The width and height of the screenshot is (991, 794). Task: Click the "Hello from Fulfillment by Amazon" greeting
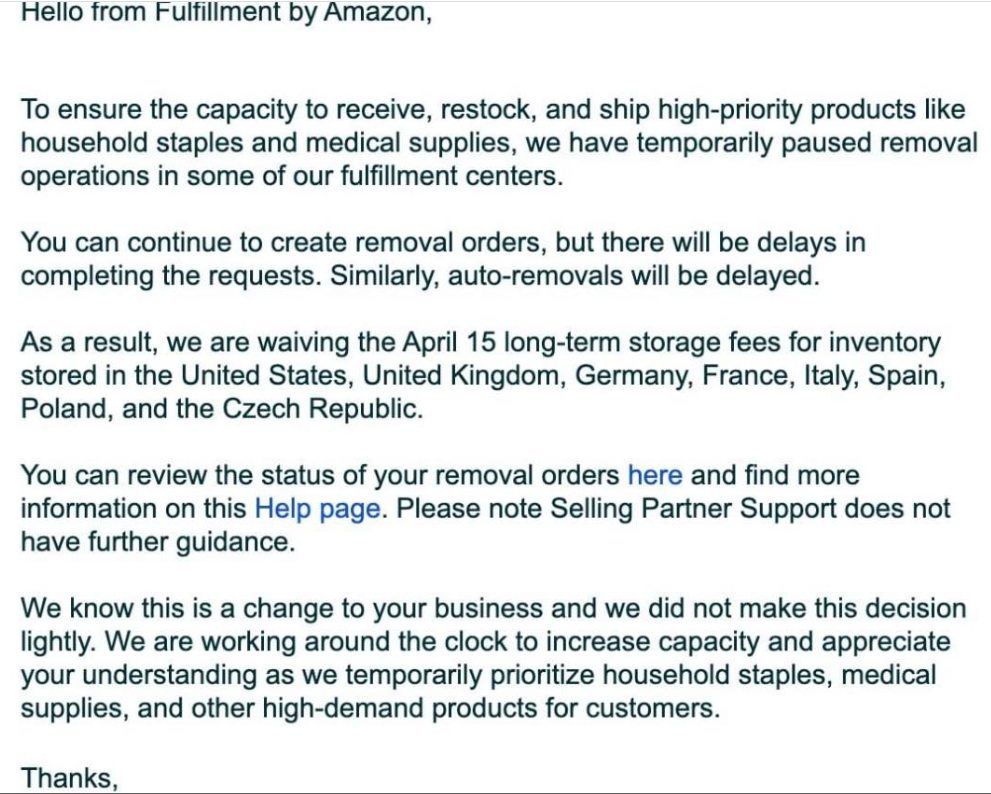(x=226, y=13)
